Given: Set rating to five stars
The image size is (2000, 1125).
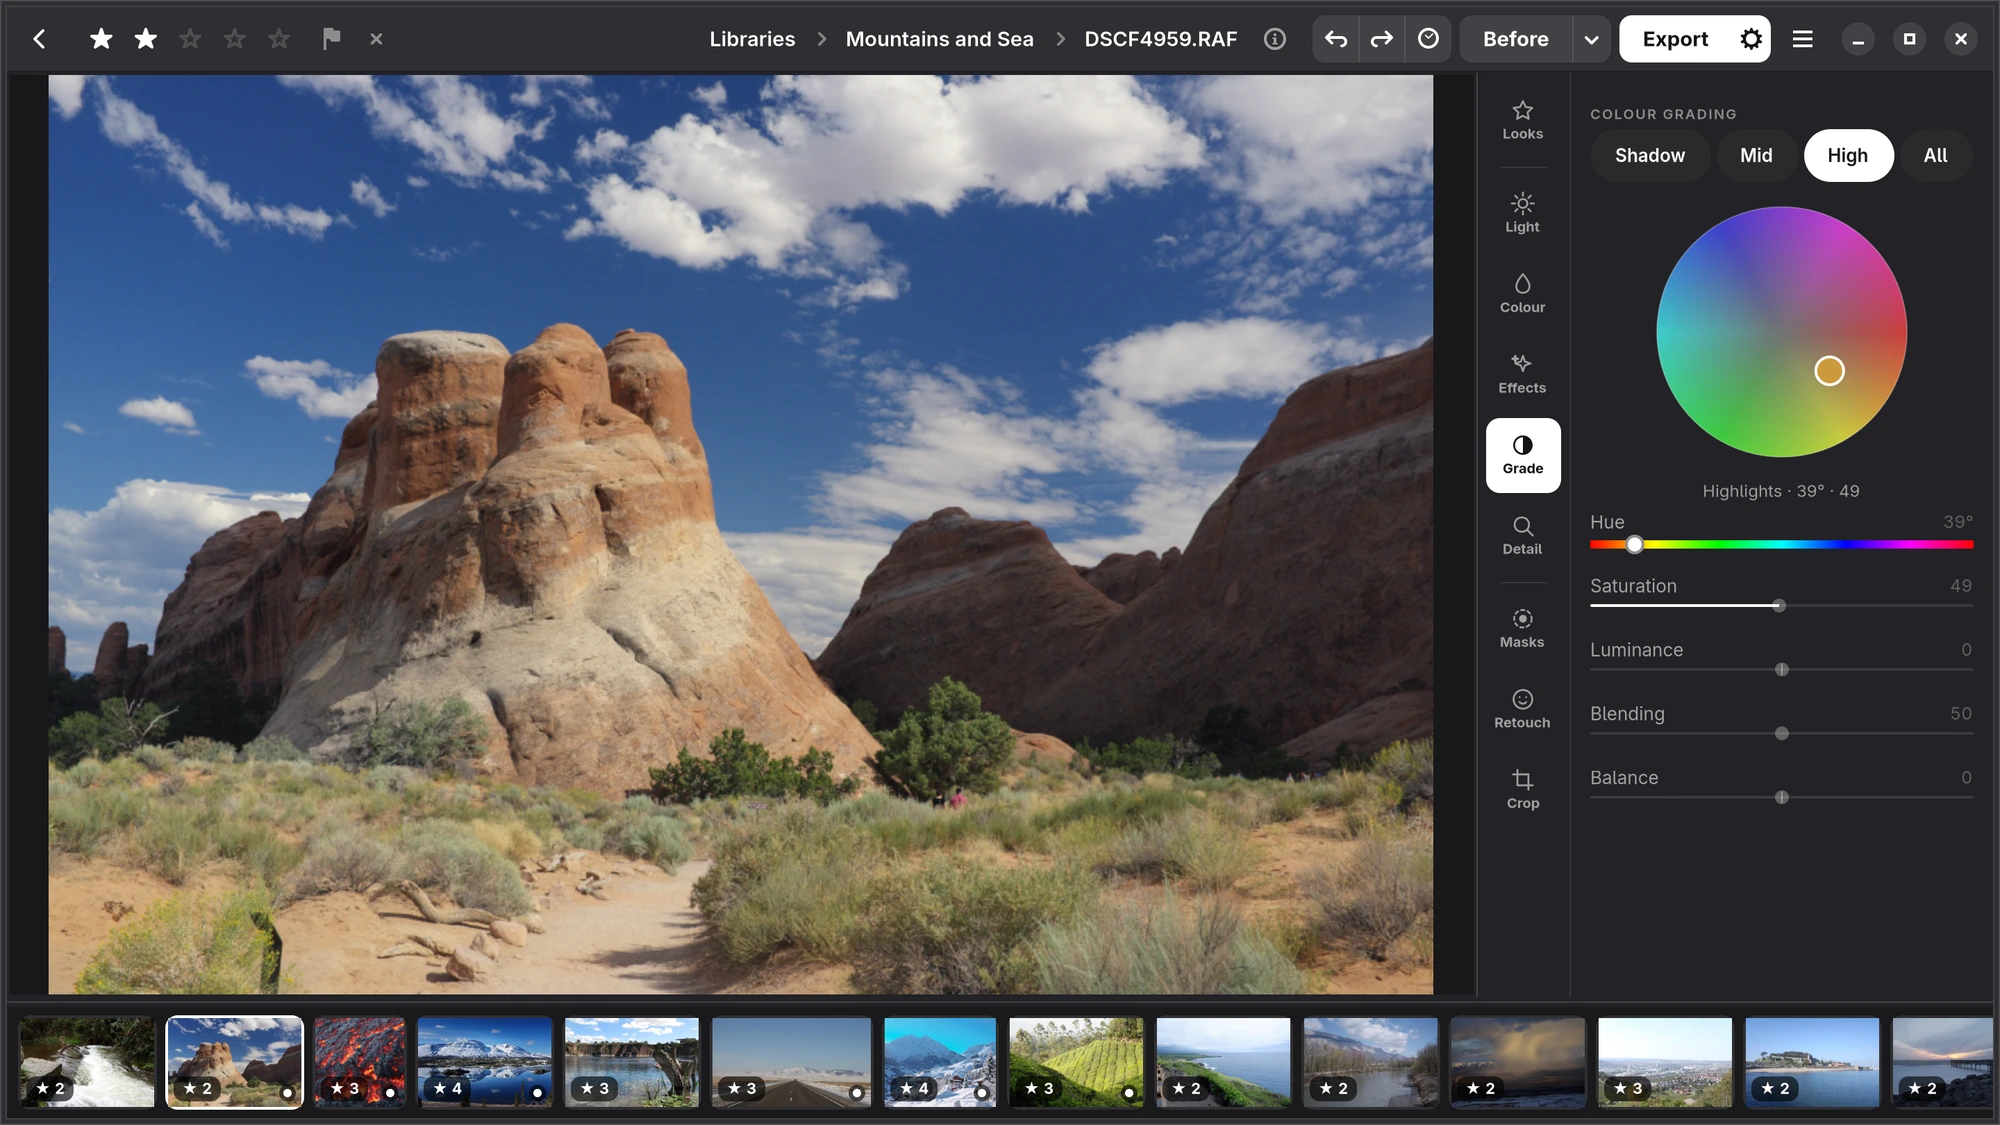Looking at the screenshot, I should click(279, 39).
